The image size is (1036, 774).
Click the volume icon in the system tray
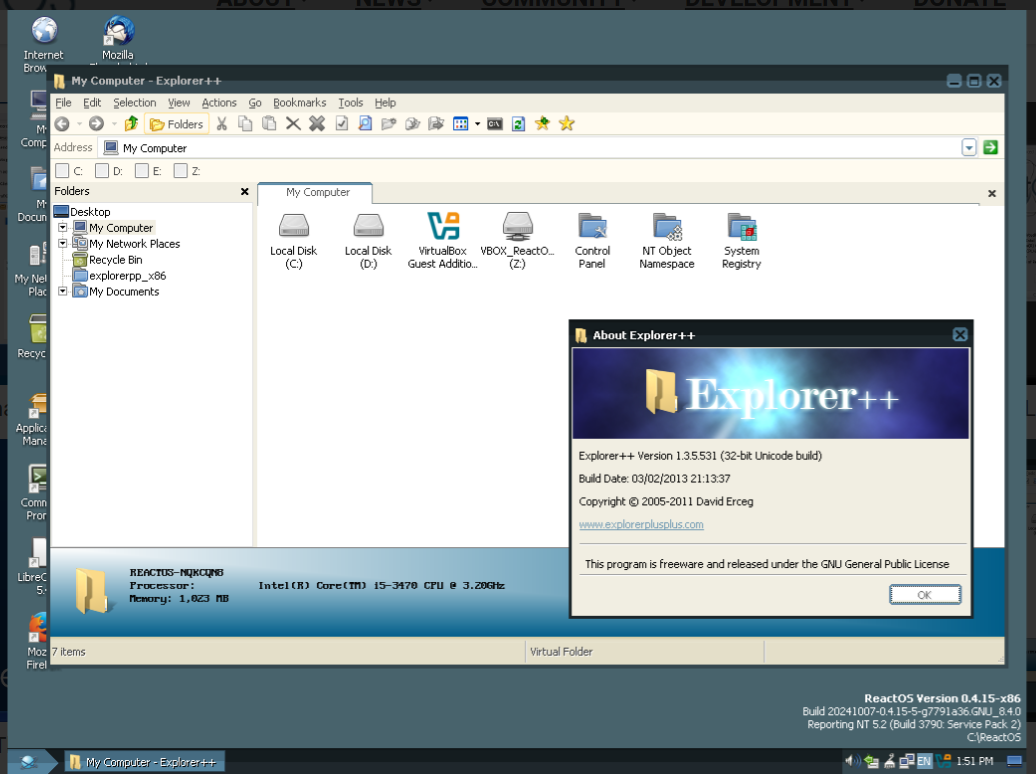click(x=851, y=760)
